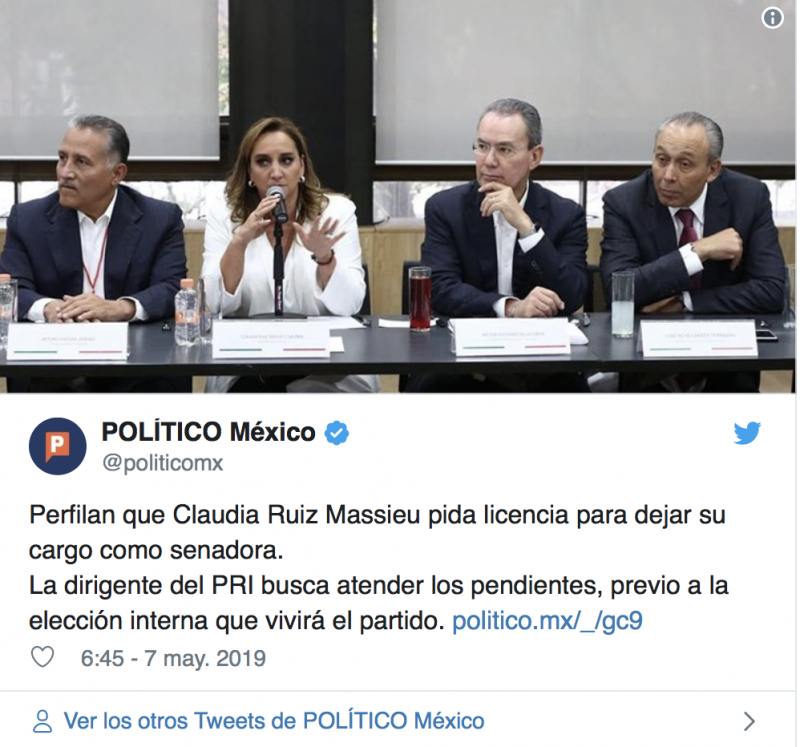Click the sentence about Claudia Ruiz Massieu
The image size is (800, 747).
click(377, 532)
